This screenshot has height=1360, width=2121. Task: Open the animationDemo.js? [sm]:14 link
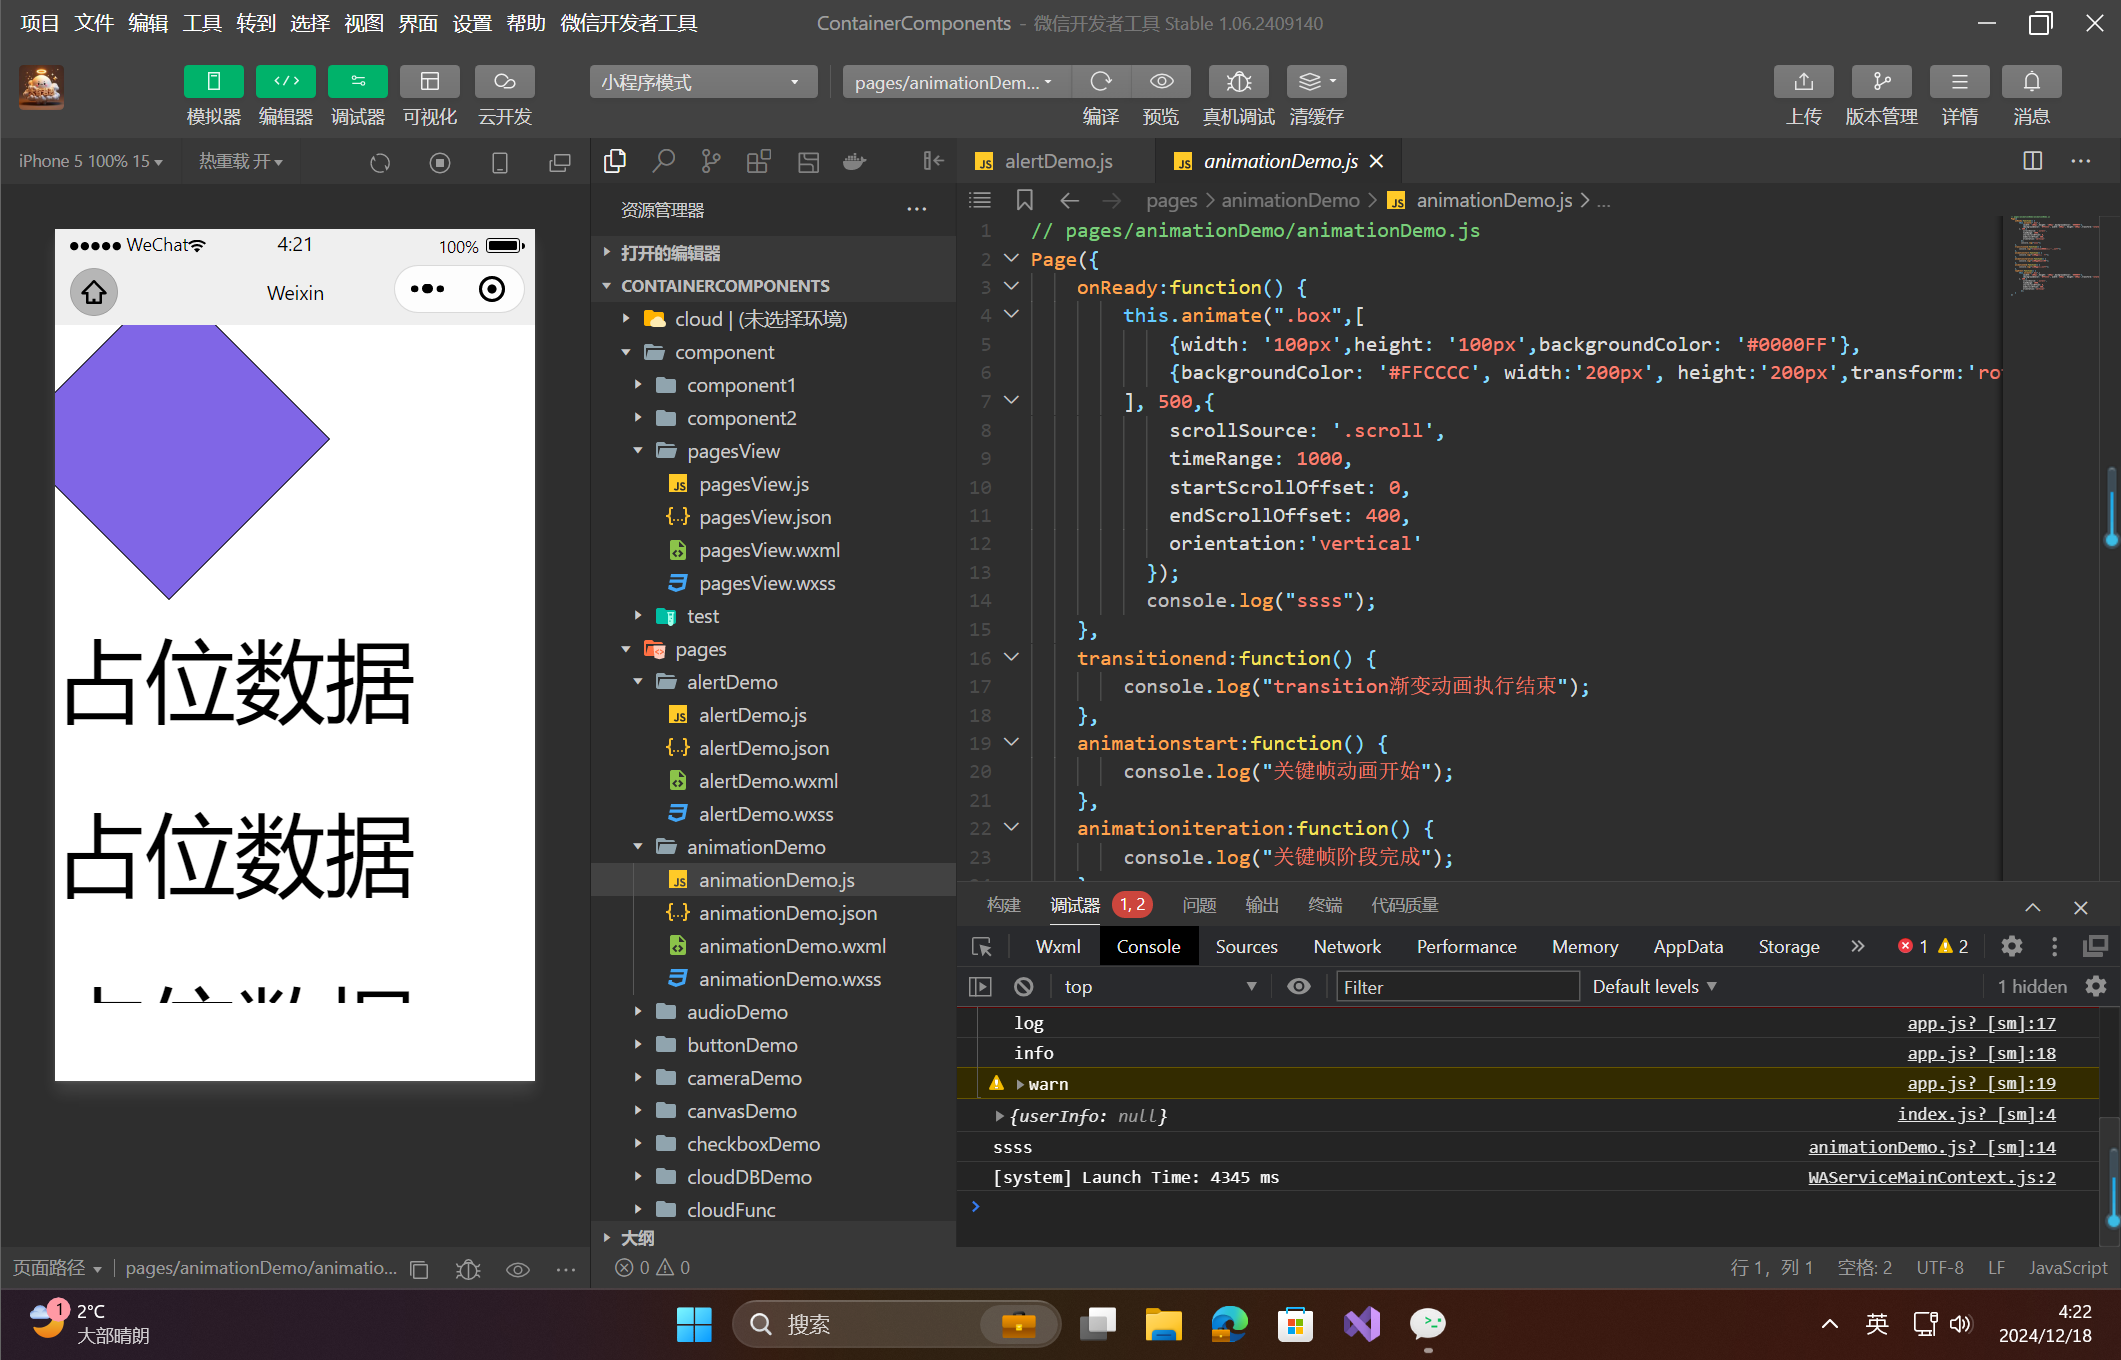1931,1147
